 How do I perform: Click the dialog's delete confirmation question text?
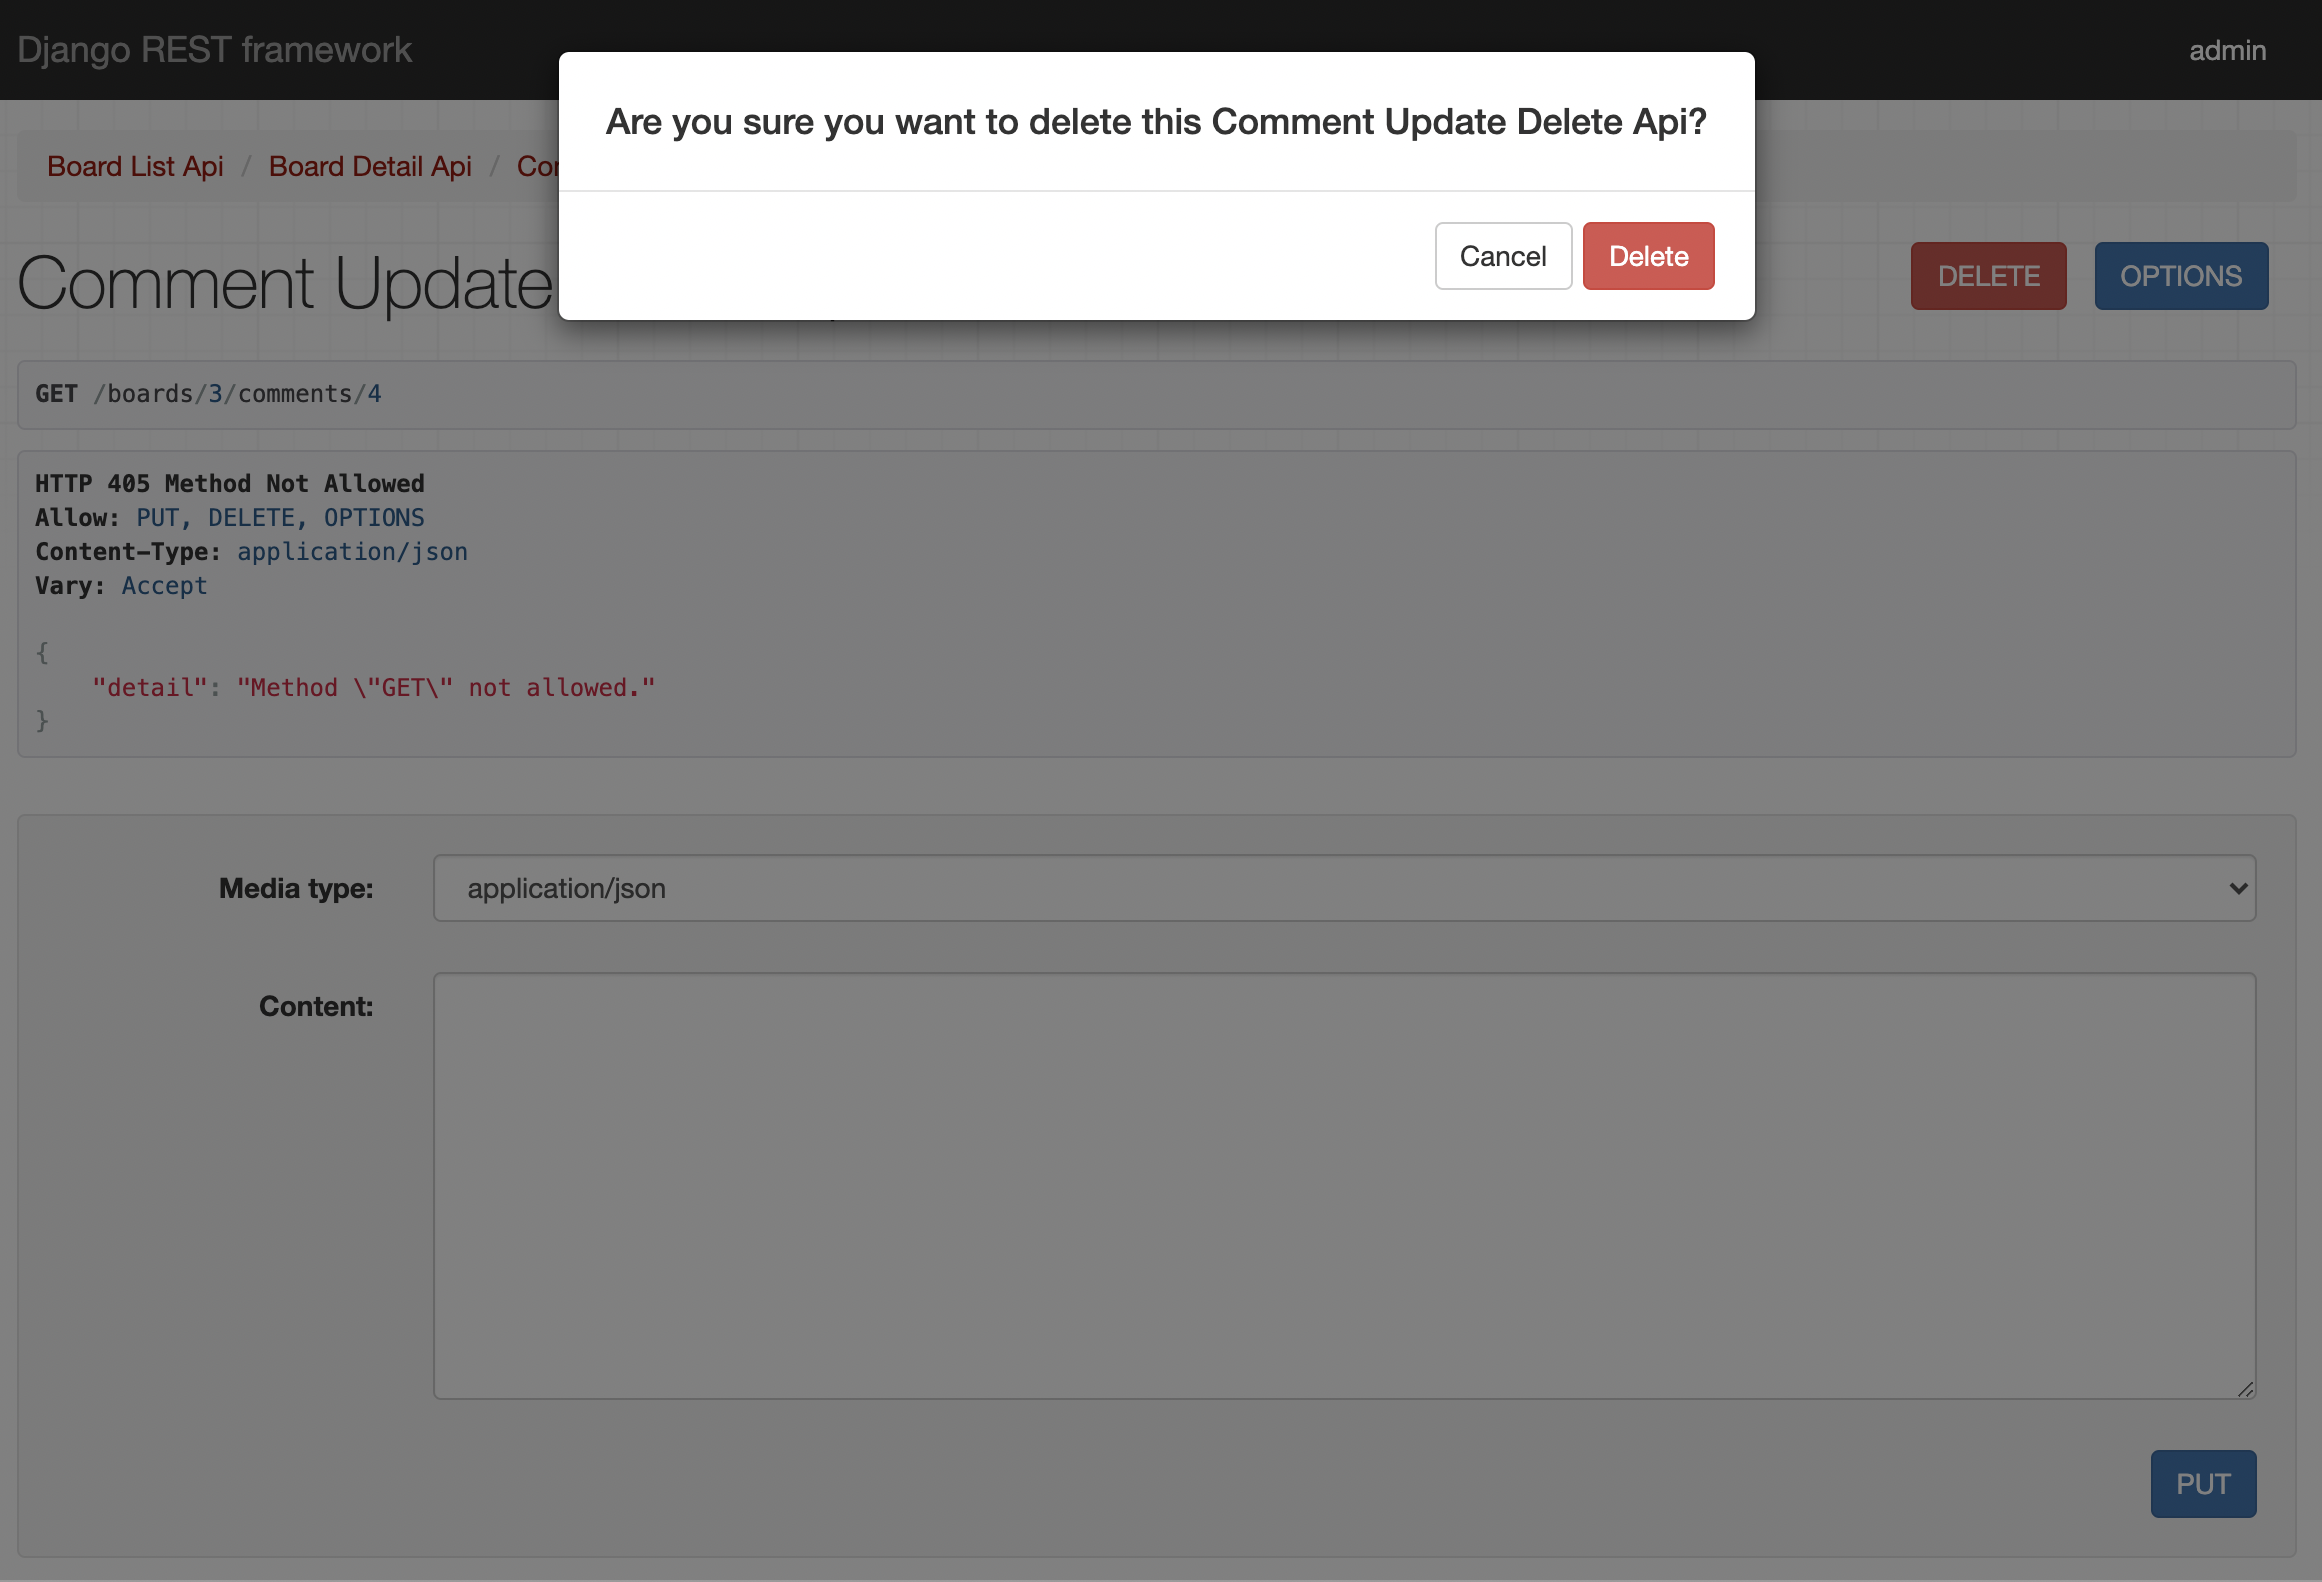[1155, 122]
